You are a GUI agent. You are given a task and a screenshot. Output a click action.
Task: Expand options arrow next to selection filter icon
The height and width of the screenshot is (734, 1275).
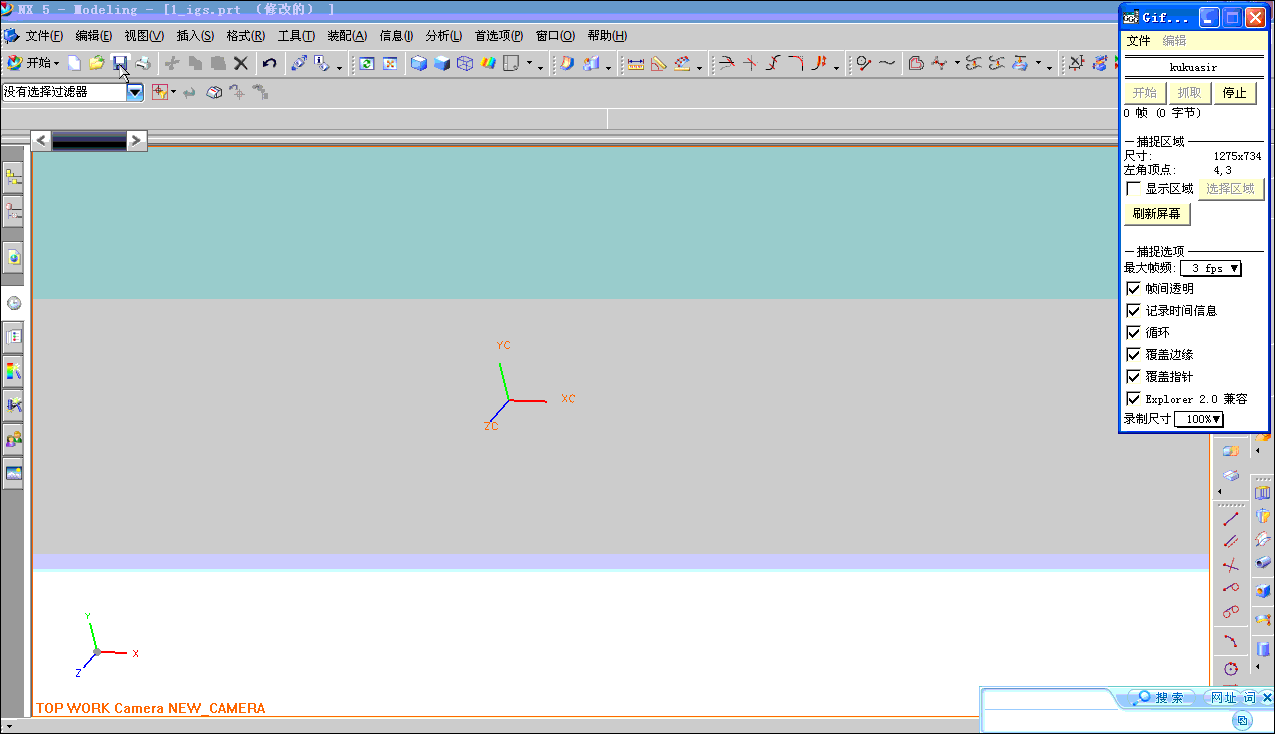click(x=174, y=92)
